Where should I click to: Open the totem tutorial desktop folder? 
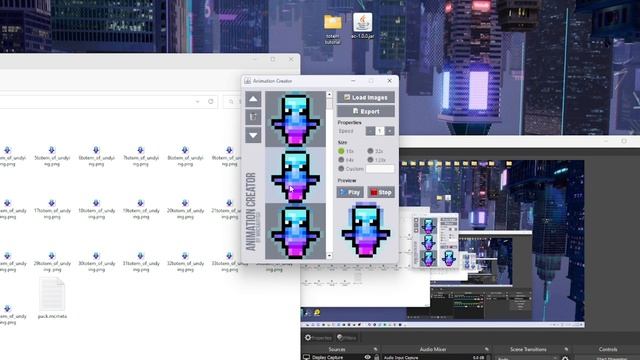tap(333, 29)
